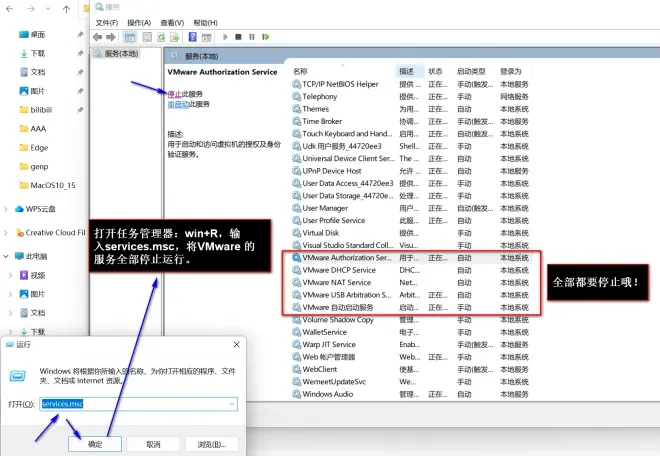Click the Refresh toolbar icon in Services
Viewport: 660px width, 456px height.
click(161, 37)
